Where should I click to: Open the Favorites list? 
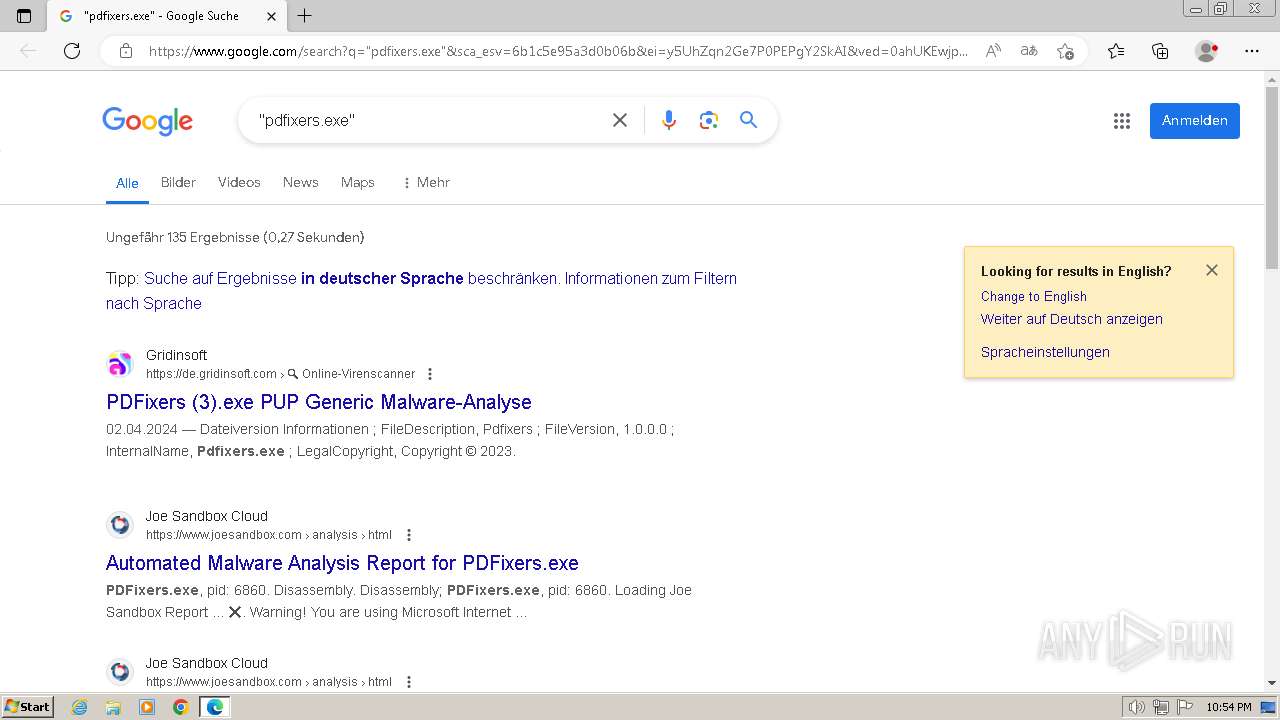[1116, 51]
